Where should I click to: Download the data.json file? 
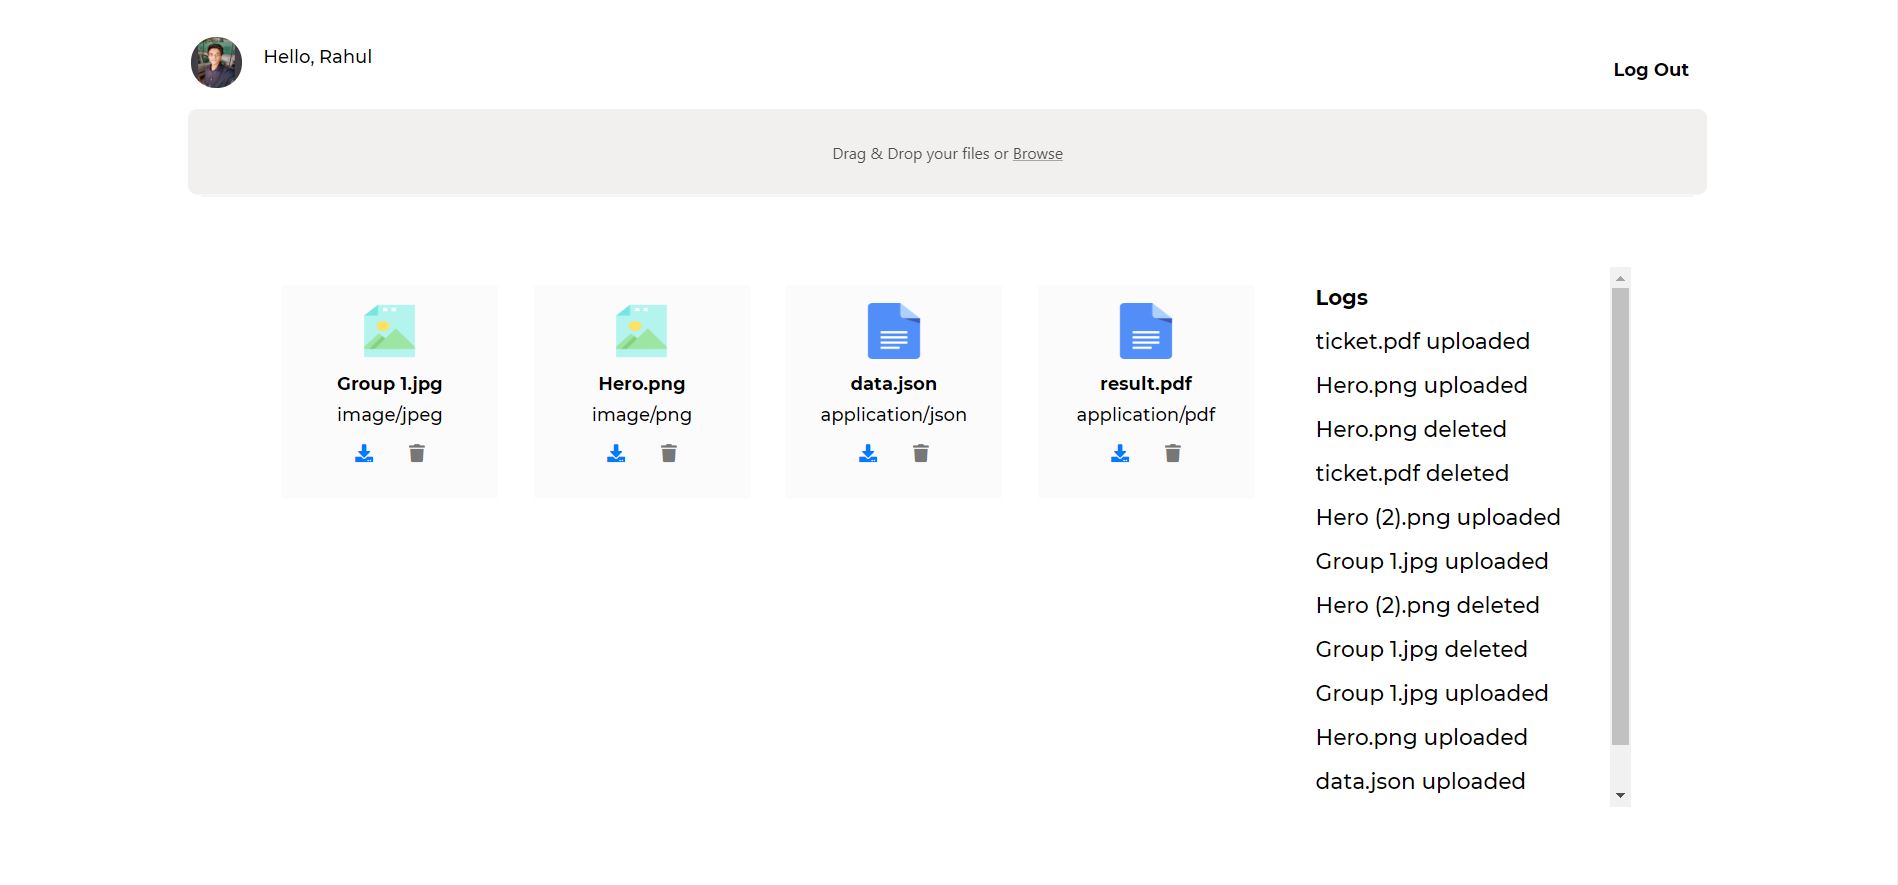tap(868, 454)
